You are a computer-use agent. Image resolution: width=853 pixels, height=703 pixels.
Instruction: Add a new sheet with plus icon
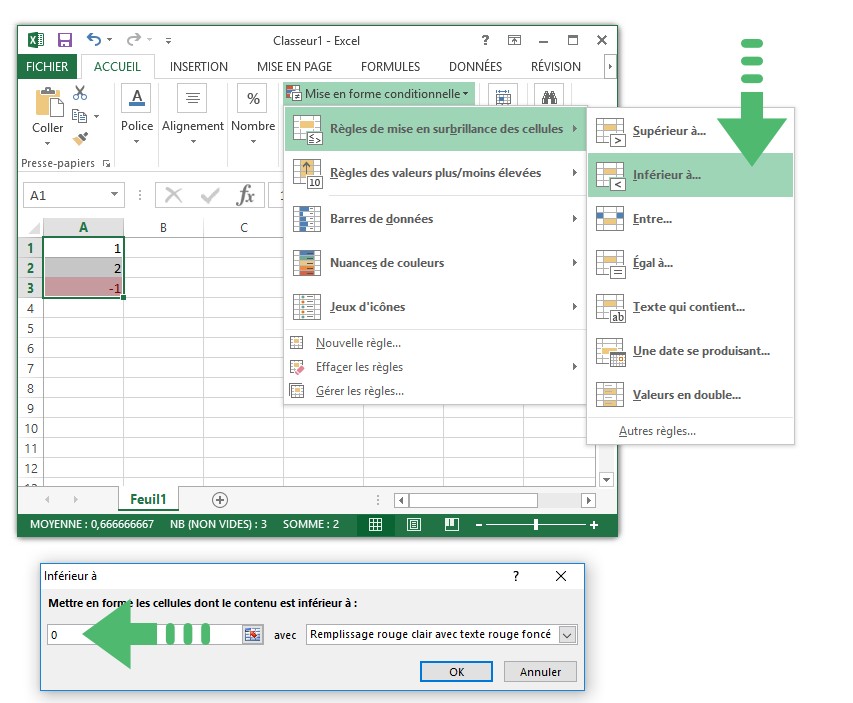click(220, 500)
